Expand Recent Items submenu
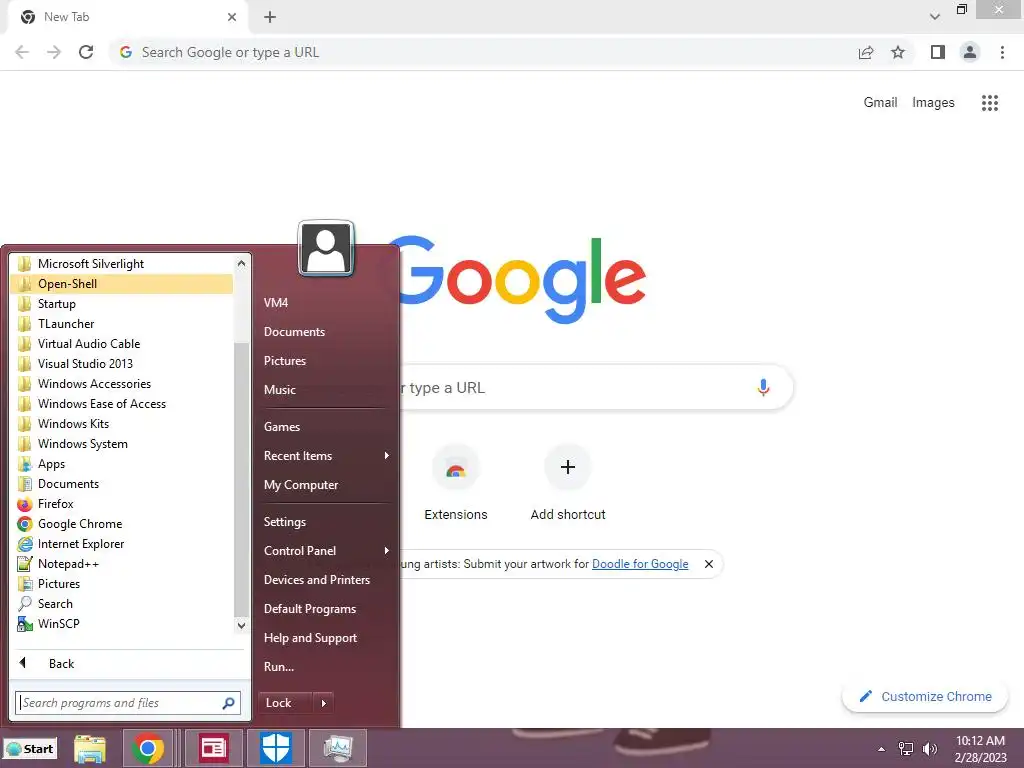1024x768 pixels. click(326, 456)
